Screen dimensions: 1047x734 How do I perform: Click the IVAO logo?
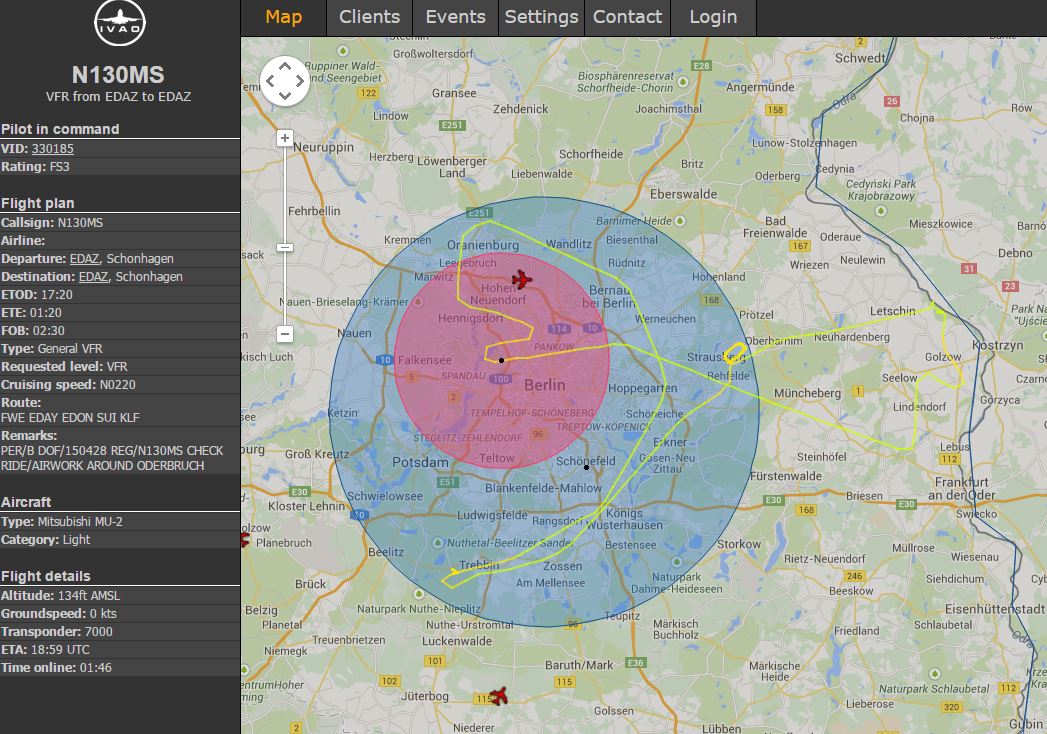click(x=120, y=23)
